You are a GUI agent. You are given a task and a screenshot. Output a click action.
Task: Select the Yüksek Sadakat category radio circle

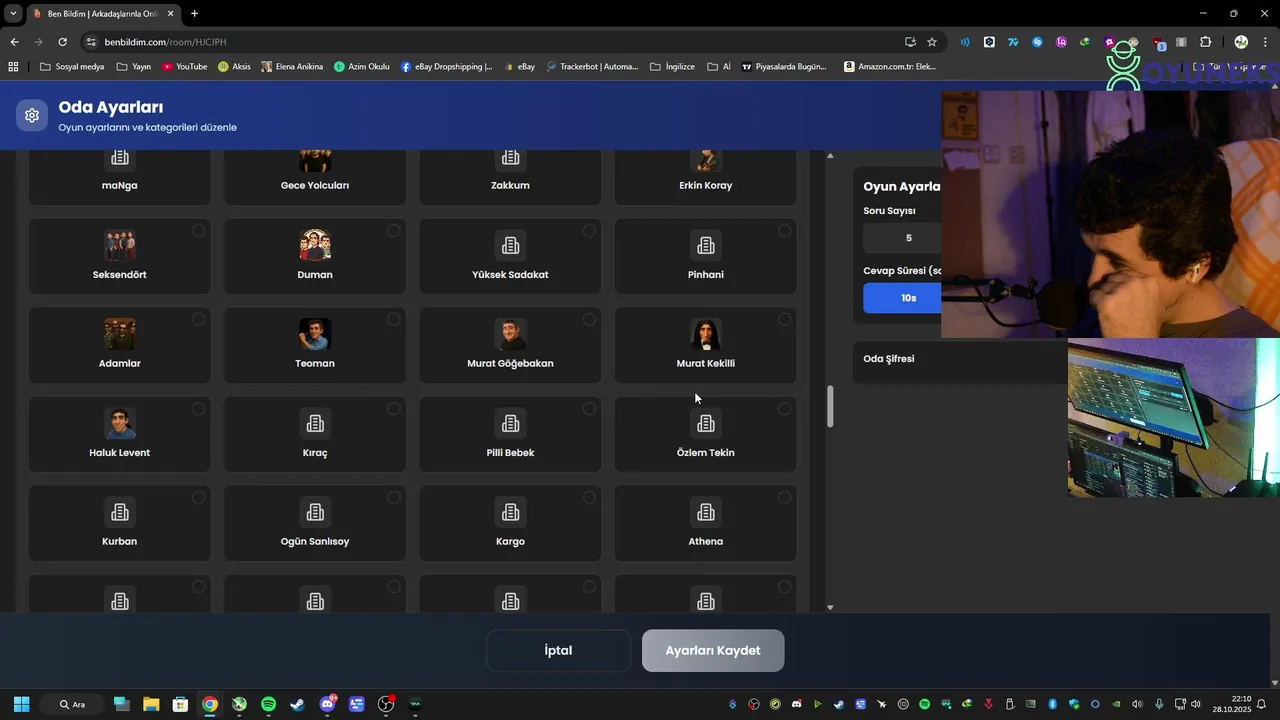(x=589, y=231)
